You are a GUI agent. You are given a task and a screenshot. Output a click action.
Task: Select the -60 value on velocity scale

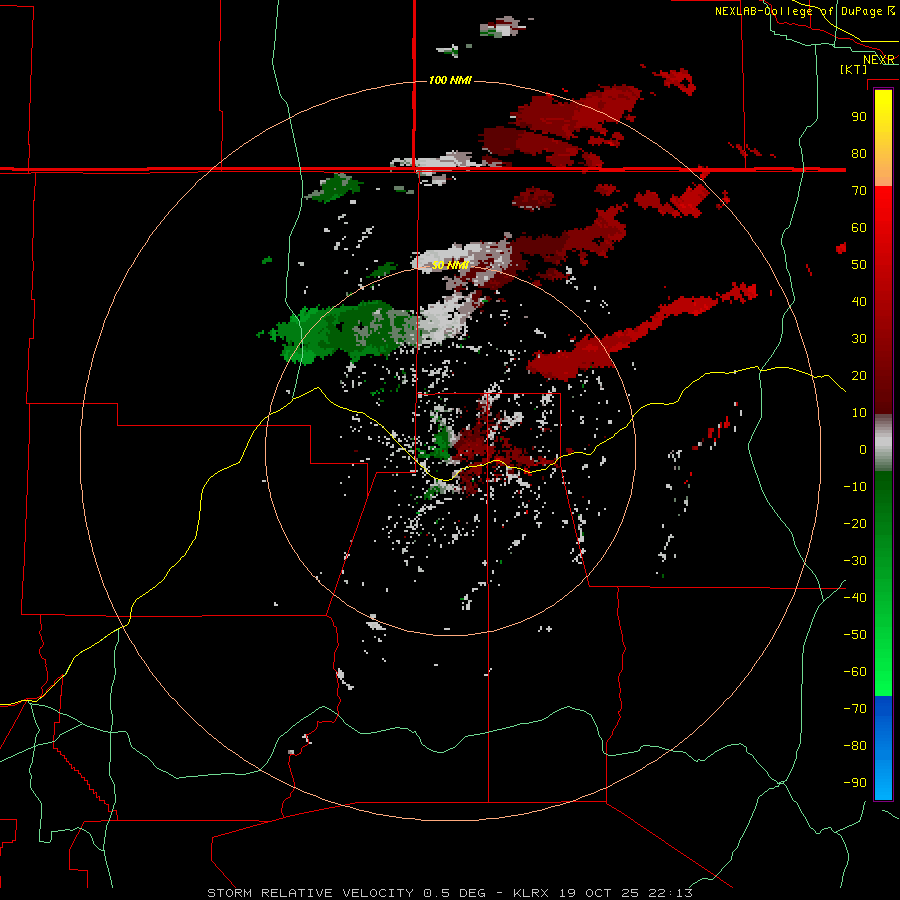855,672
